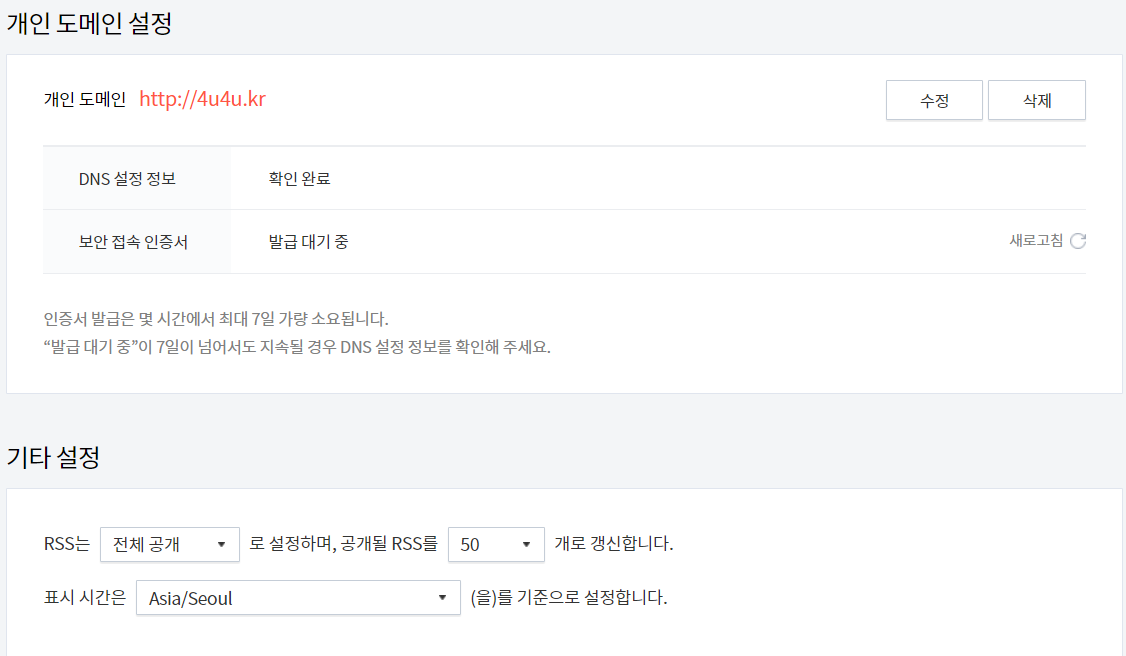Image resolution: width=1126 pixels, height=656 pixels.
Task: Click the 수정 button to edit the domain
Action: (x=933, y=100)
